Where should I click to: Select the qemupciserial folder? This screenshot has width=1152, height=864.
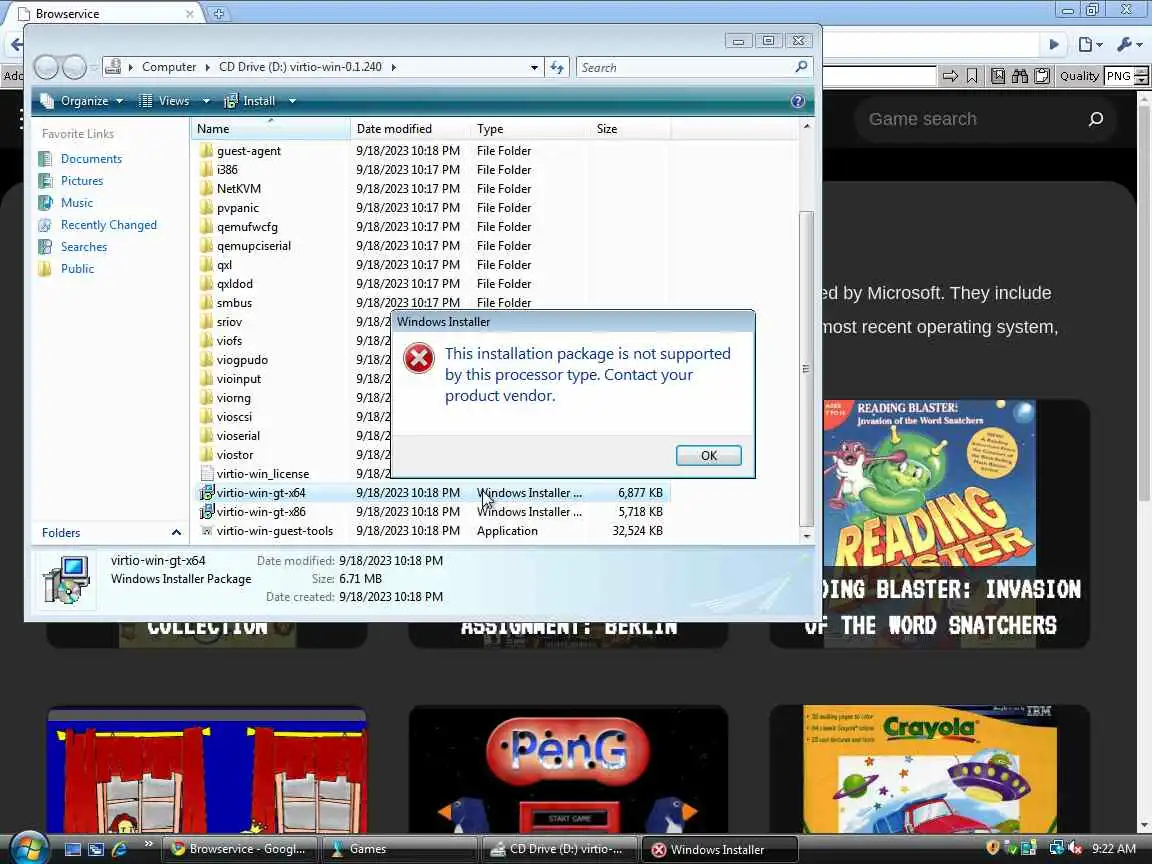253,246
